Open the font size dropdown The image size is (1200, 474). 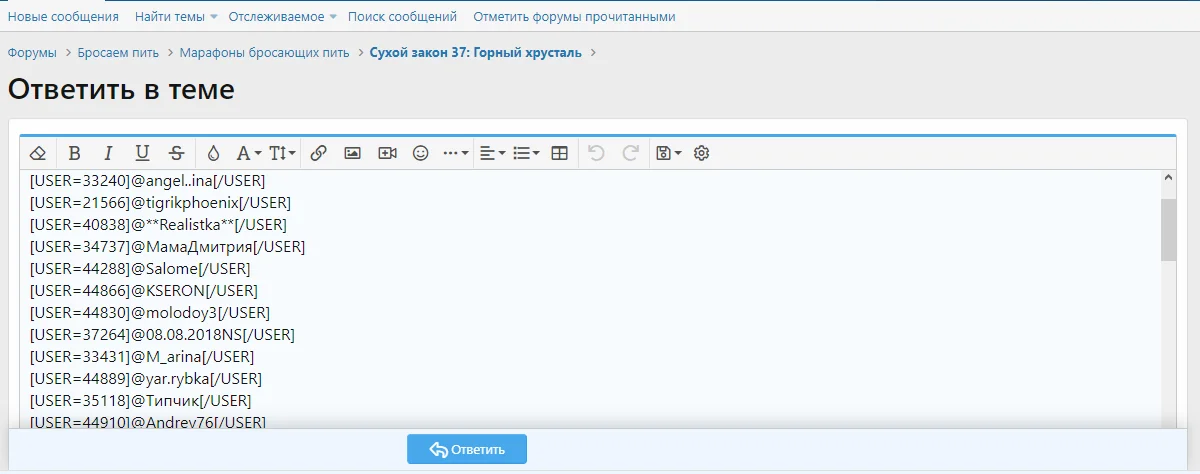[283, 153]
